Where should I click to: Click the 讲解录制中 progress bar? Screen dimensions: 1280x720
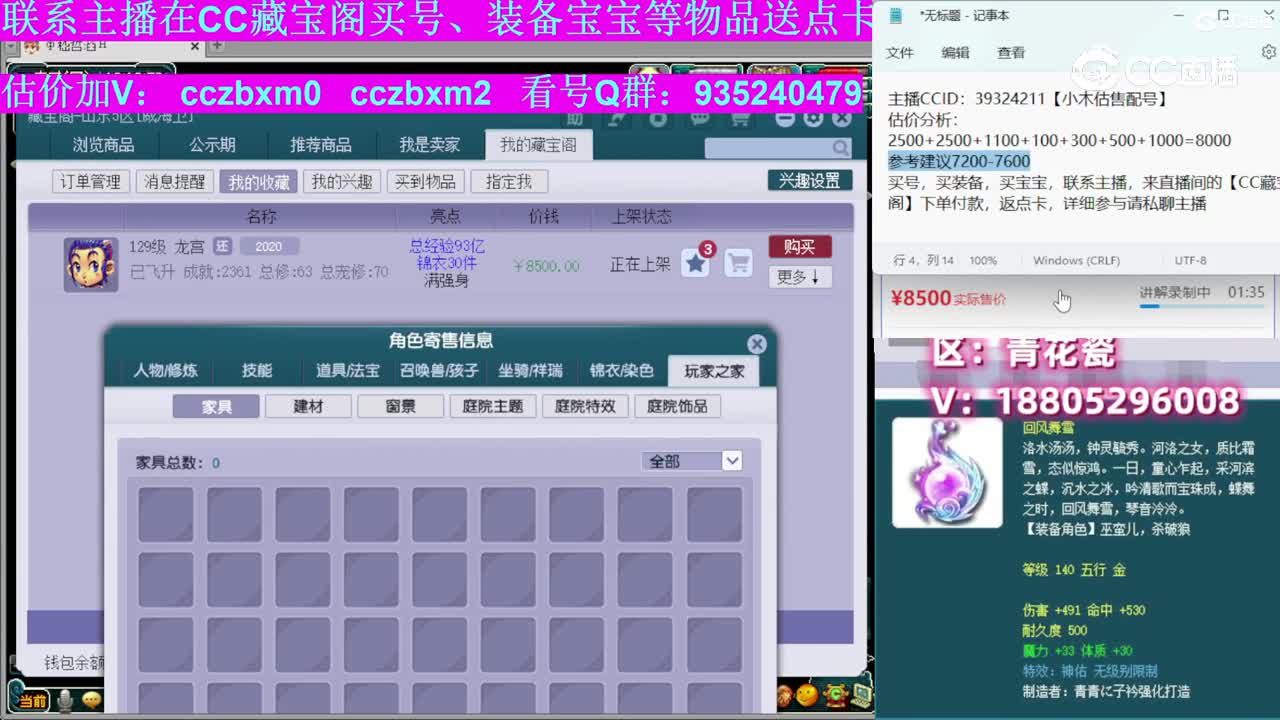coord(1201,307)
